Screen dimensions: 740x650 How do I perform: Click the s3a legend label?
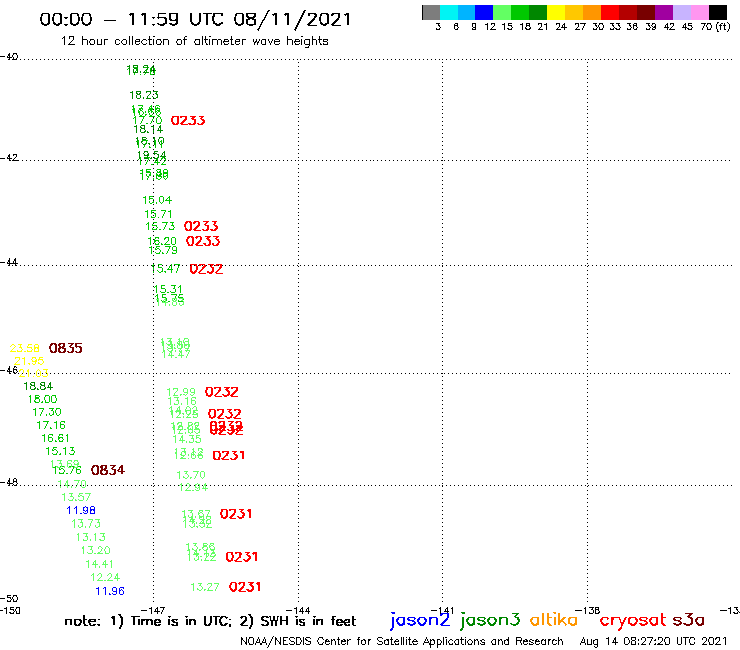[689, 620]
